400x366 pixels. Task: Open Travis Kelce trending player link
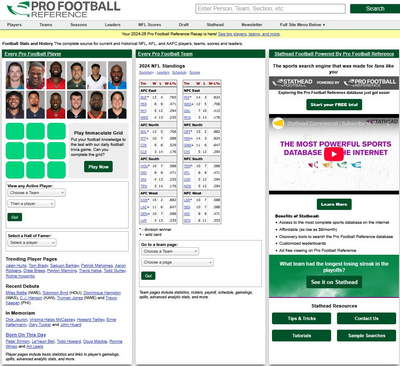[90, 271]
